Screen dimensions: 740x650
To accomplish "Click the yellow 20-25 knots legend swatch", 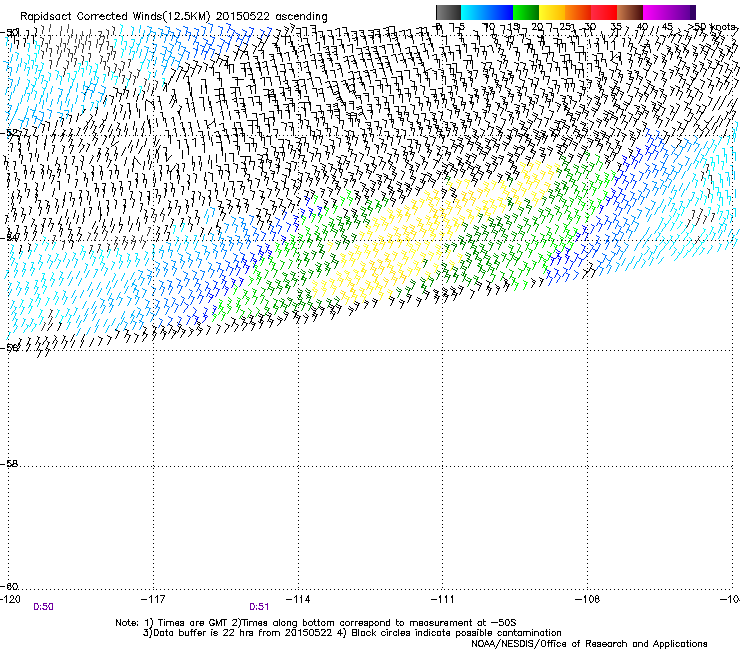I will pos(552,12).
